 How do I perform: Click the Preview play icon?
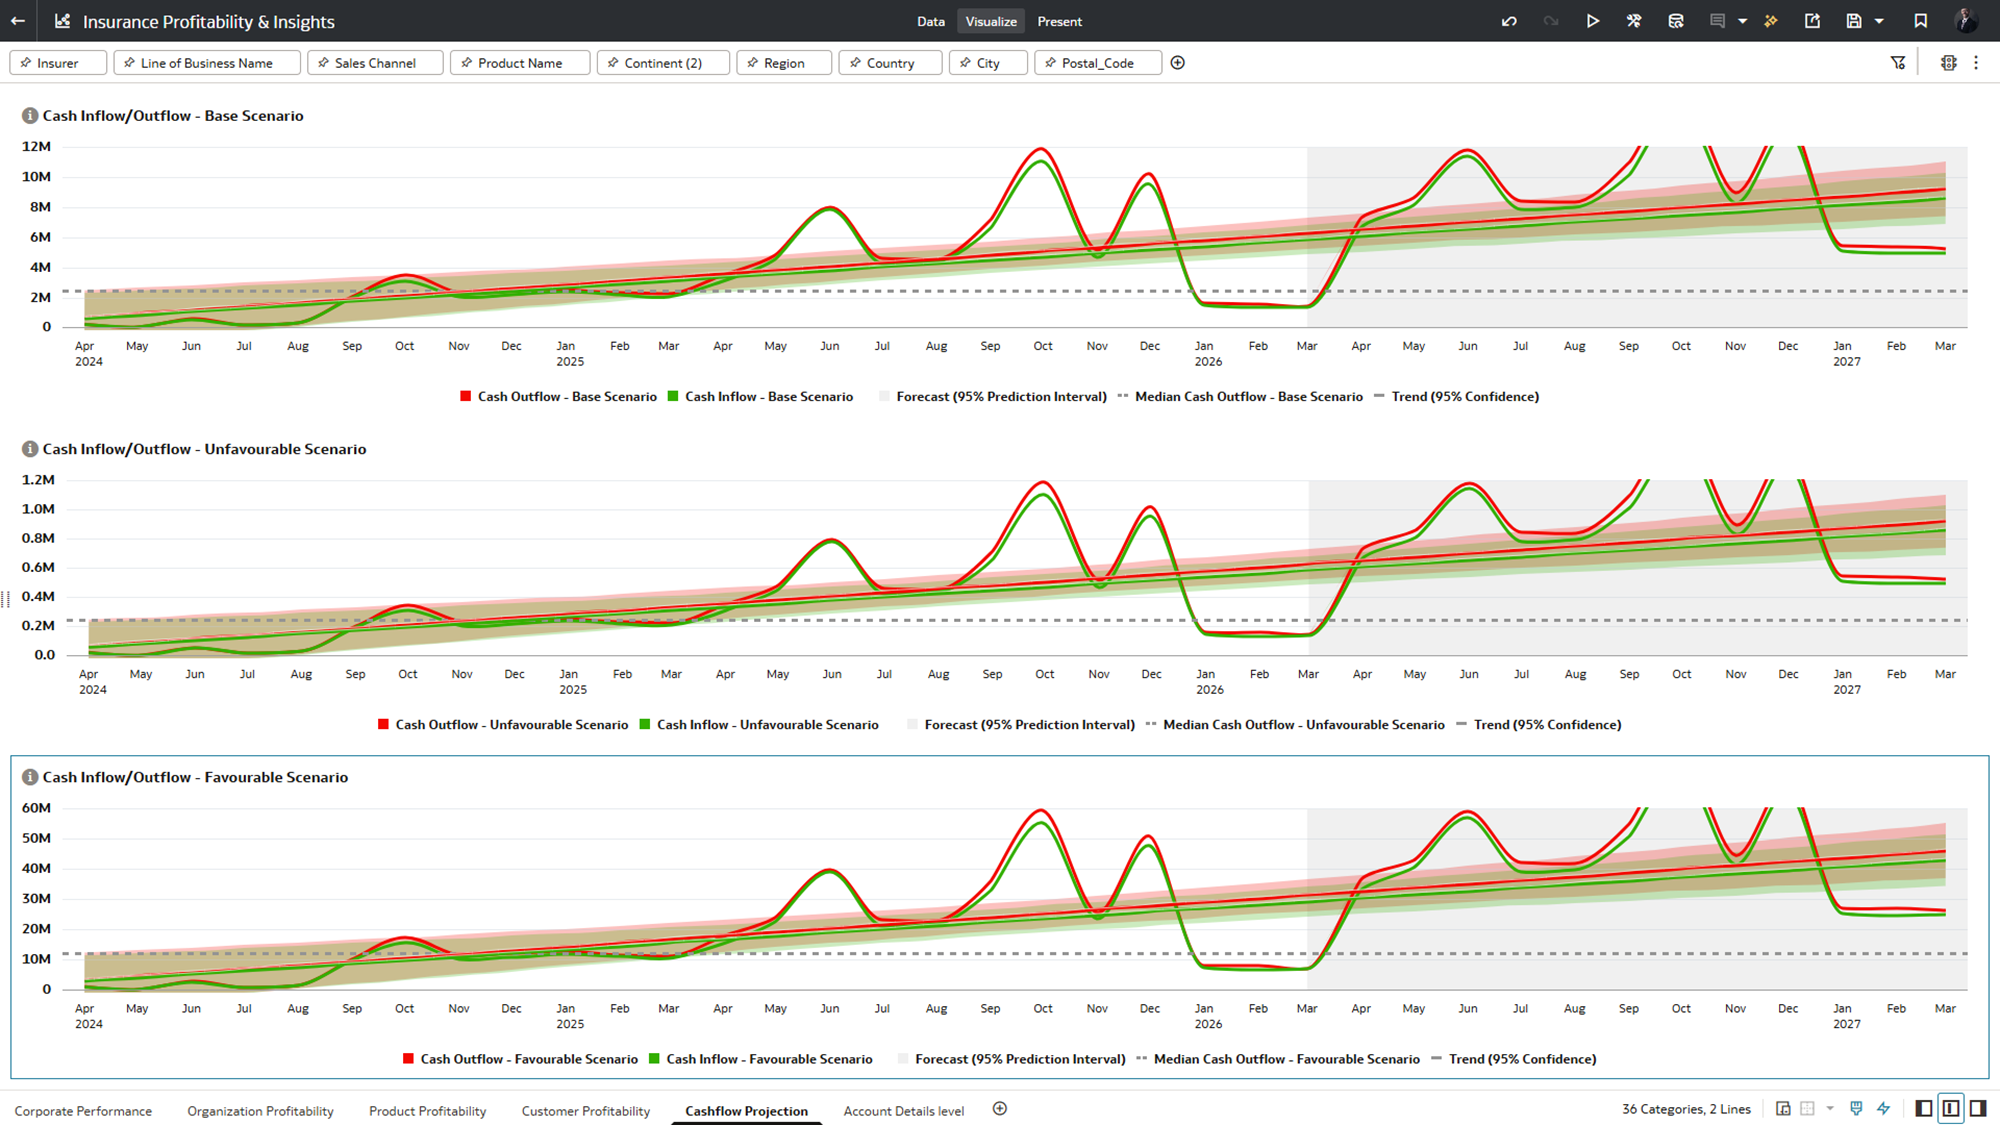click(1593, 21)
